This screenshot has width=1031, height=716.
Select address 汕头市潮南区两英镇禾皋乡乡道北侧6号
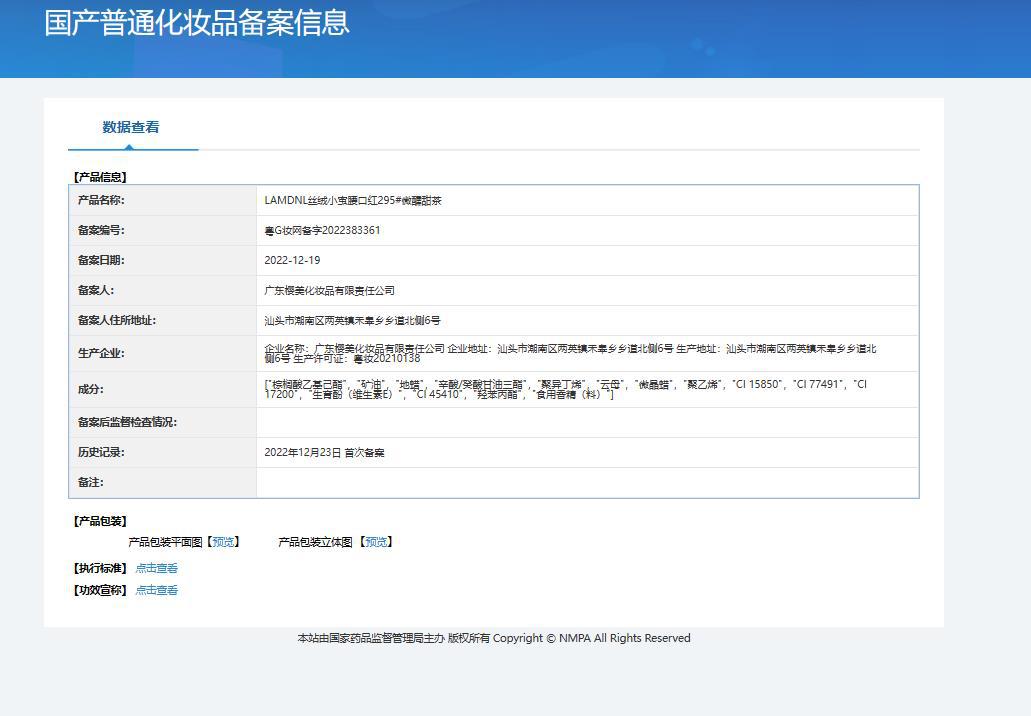(x=352, y=321)
